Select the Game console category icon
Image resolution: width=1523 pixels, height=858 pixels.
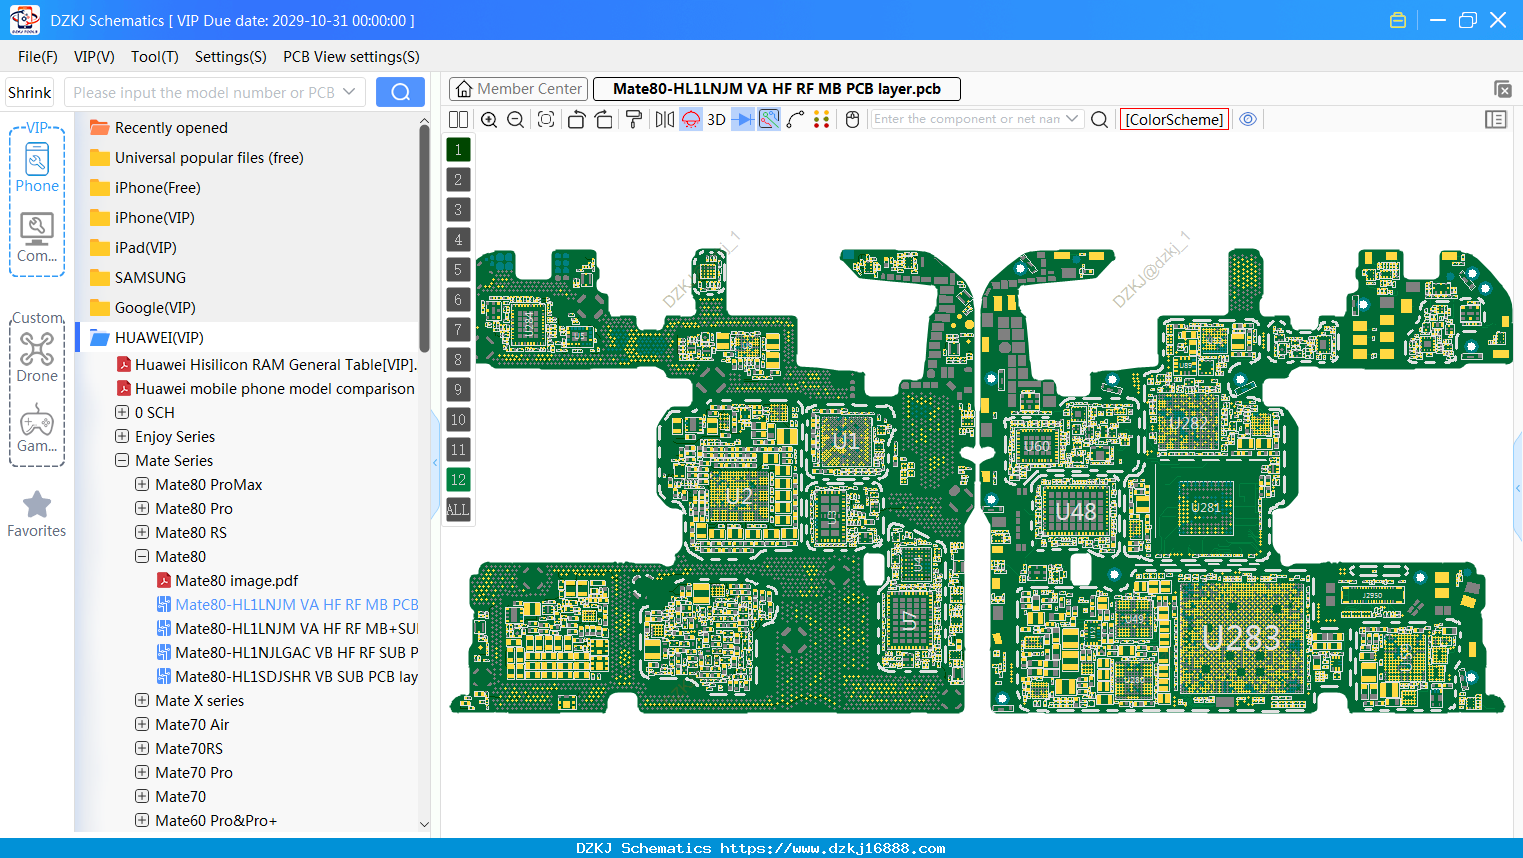37,428
